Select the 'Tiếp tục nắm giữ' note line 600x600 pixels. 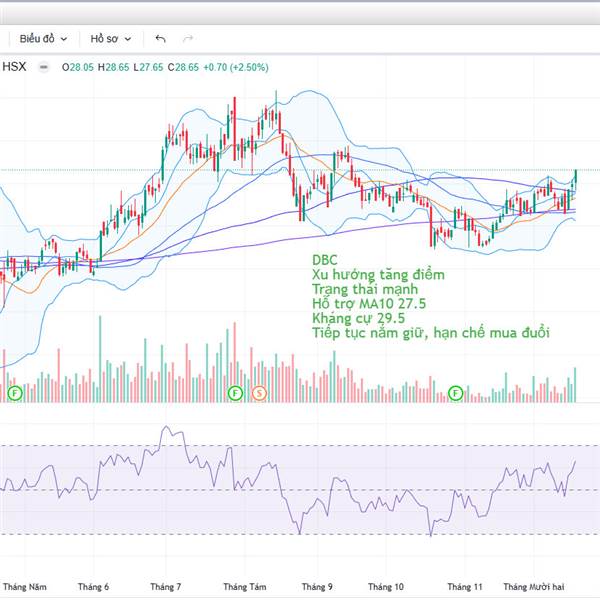click(x=431, y=333)
